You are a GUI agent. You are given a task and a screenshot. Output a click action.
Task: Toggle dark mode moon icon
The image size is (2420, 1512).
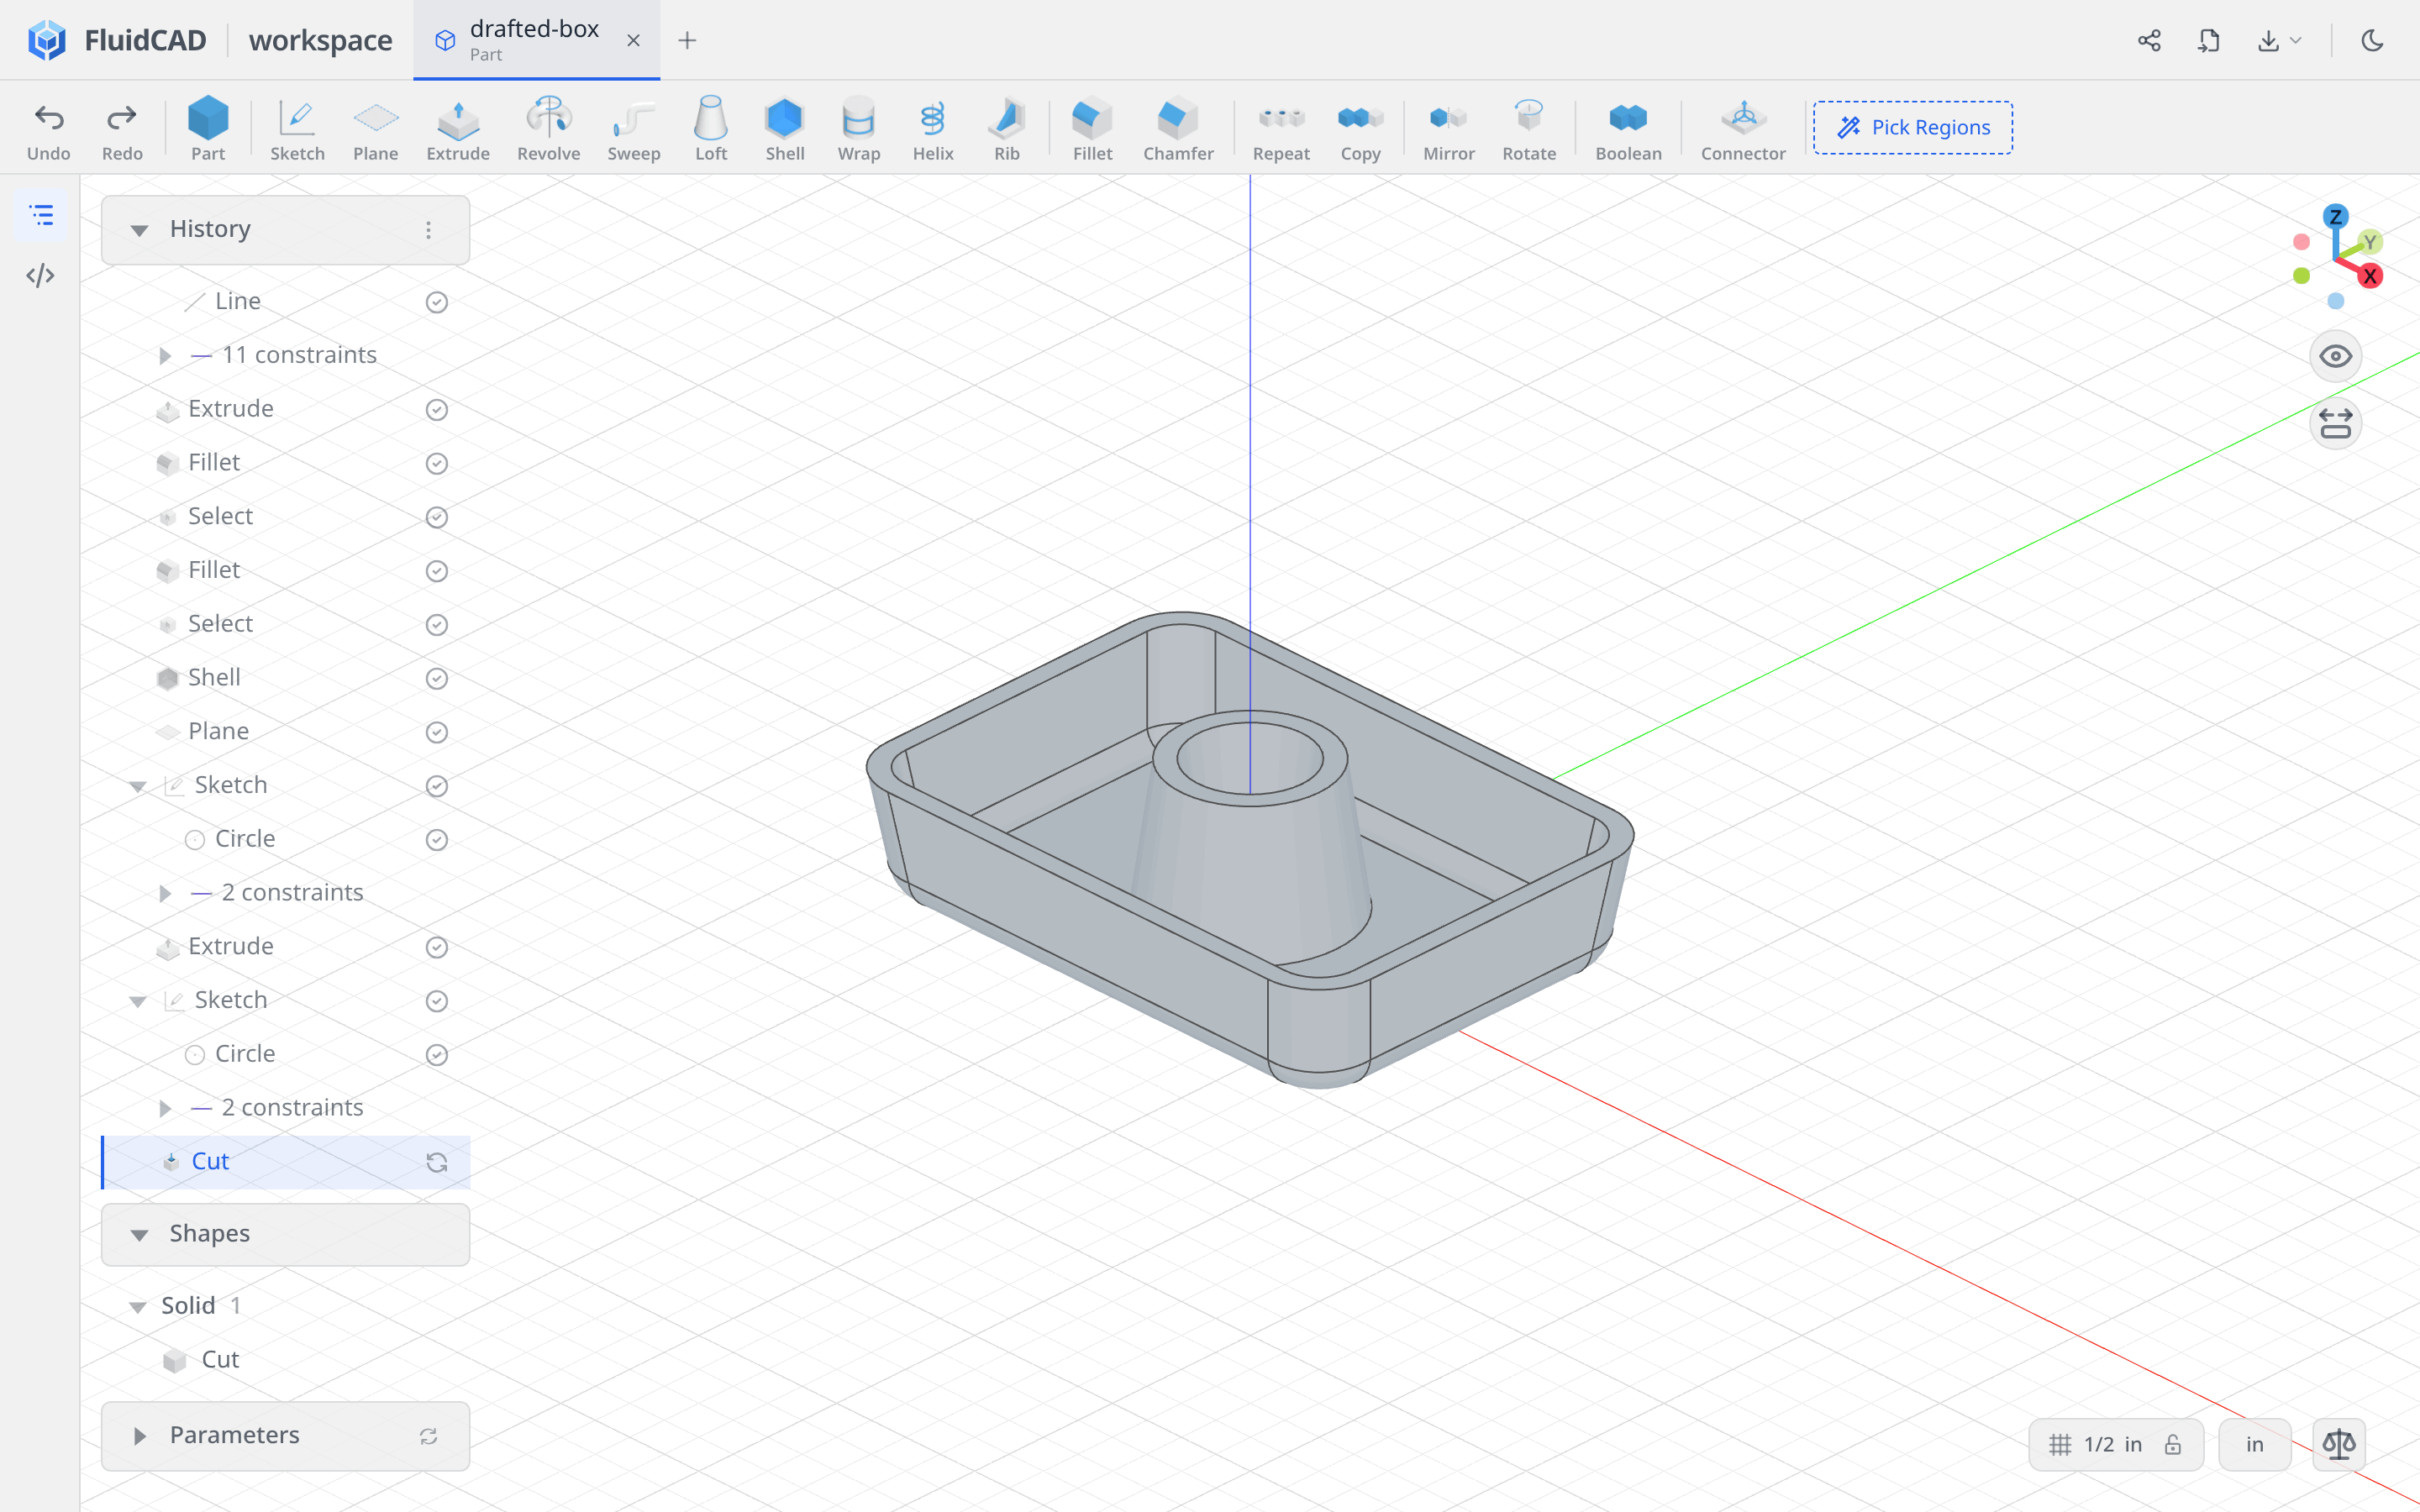click(2372, 40)
